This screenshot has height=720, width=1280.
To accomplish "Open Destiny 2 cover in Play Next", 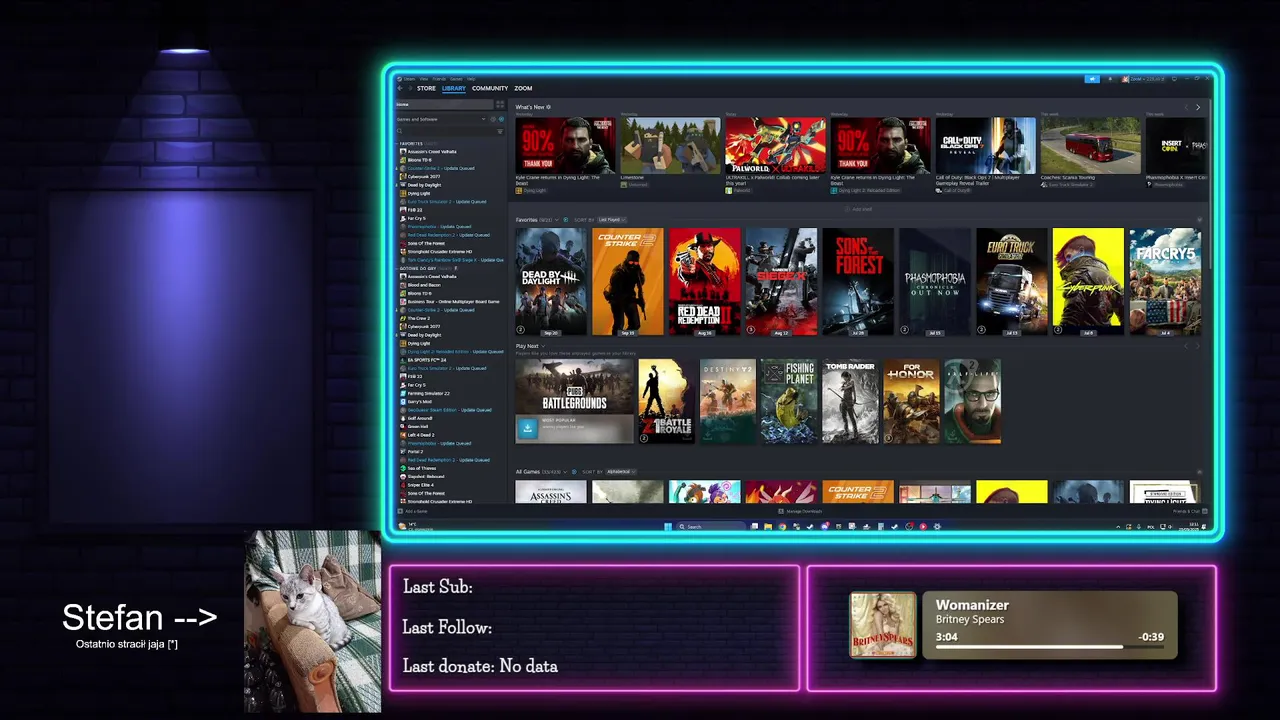I will [x=728, y=401].
